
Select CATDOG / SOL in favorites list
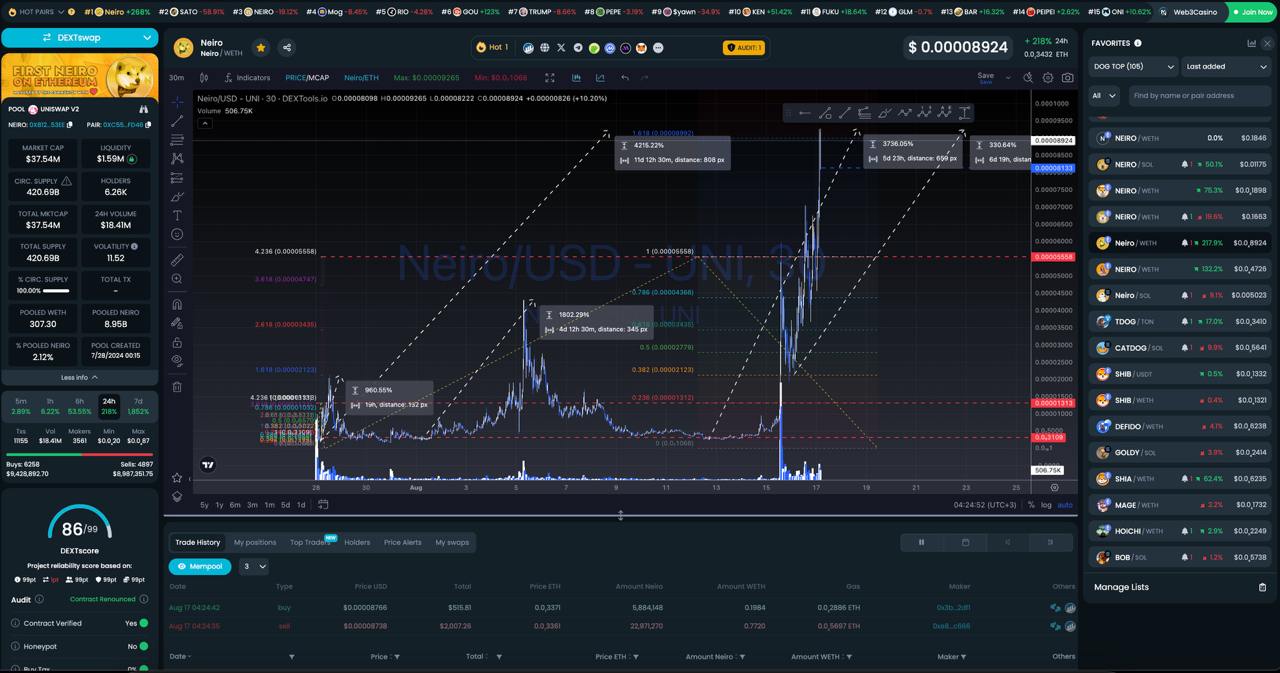pyautogui.click(x=1182, y=348)
